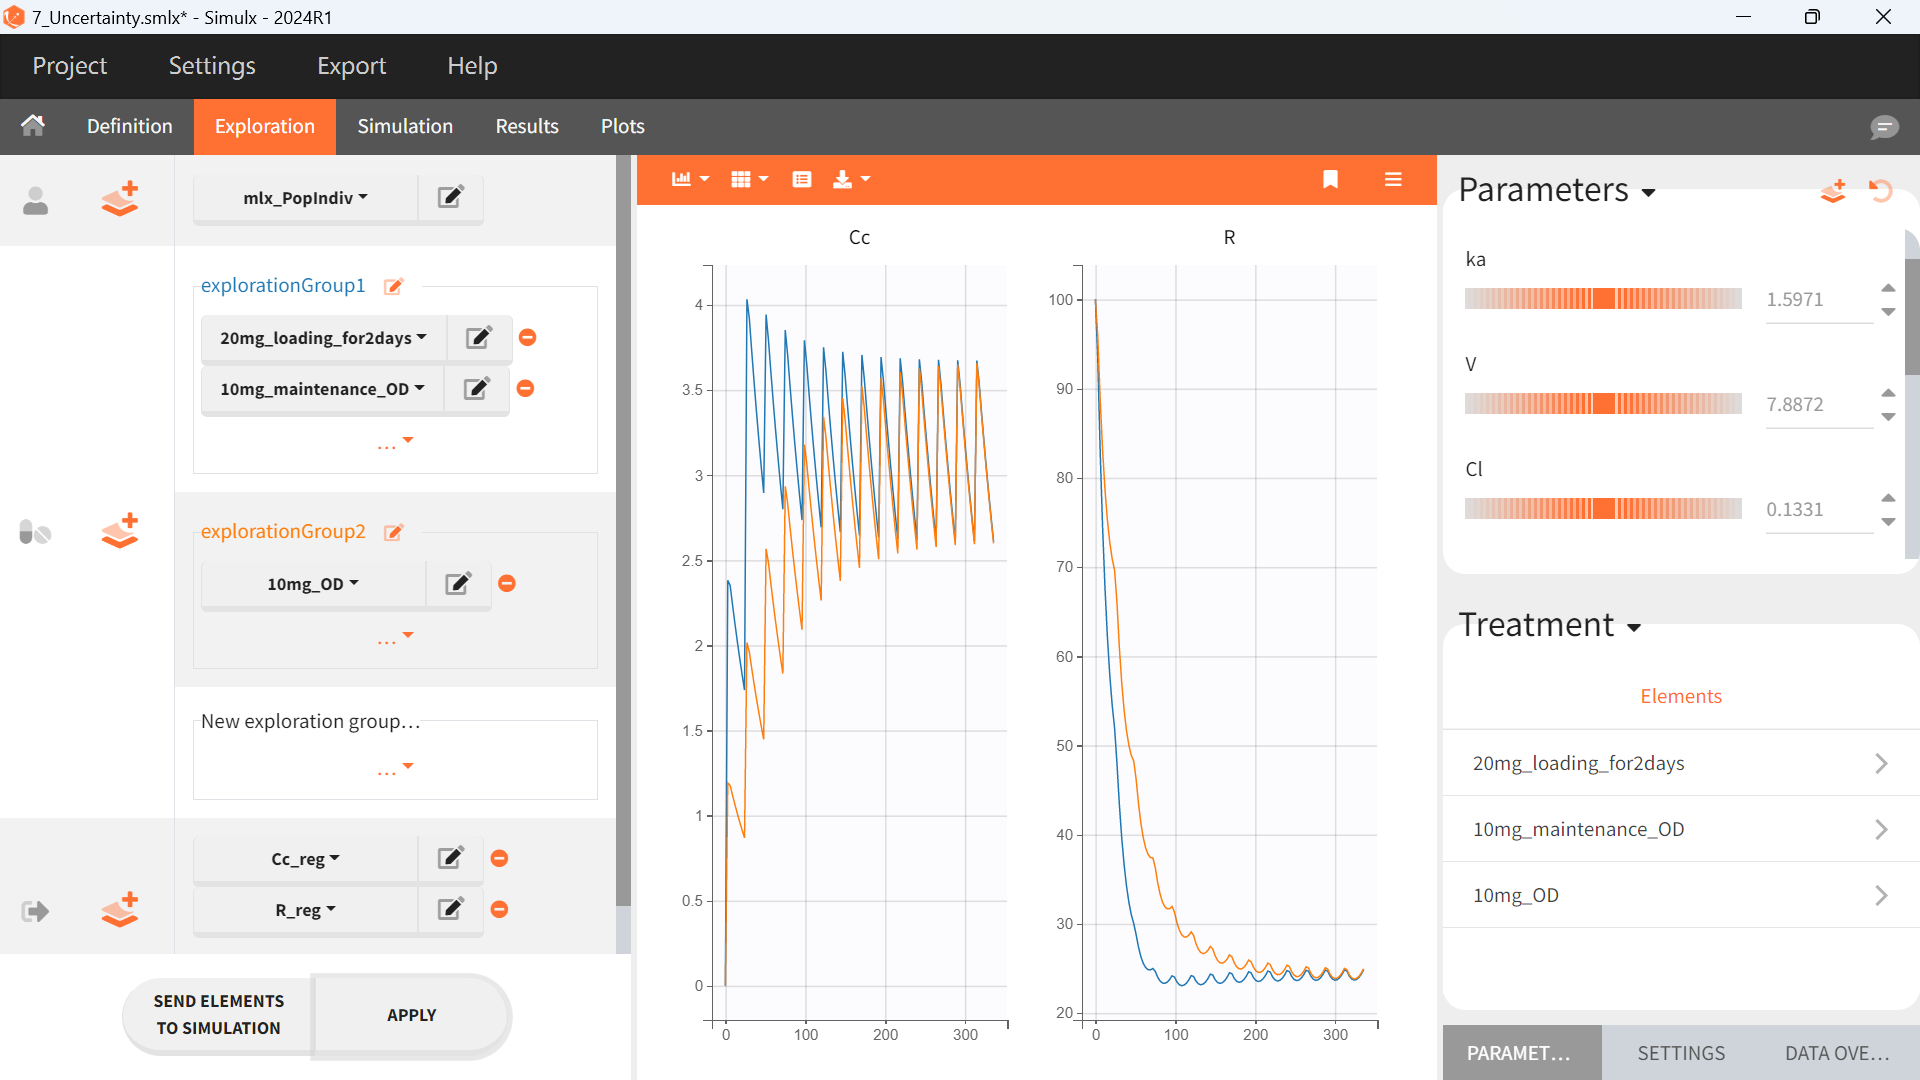Click the APPLY button
Viewport: 1920px width, 1080px height.
click(411, 1015)
